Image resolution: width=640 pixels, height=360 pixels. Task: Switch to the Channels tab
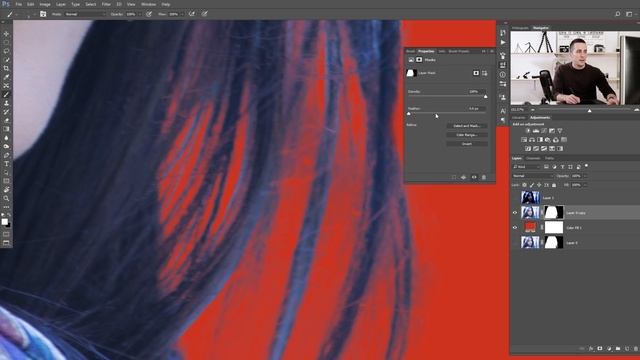[x=533, y=158]
